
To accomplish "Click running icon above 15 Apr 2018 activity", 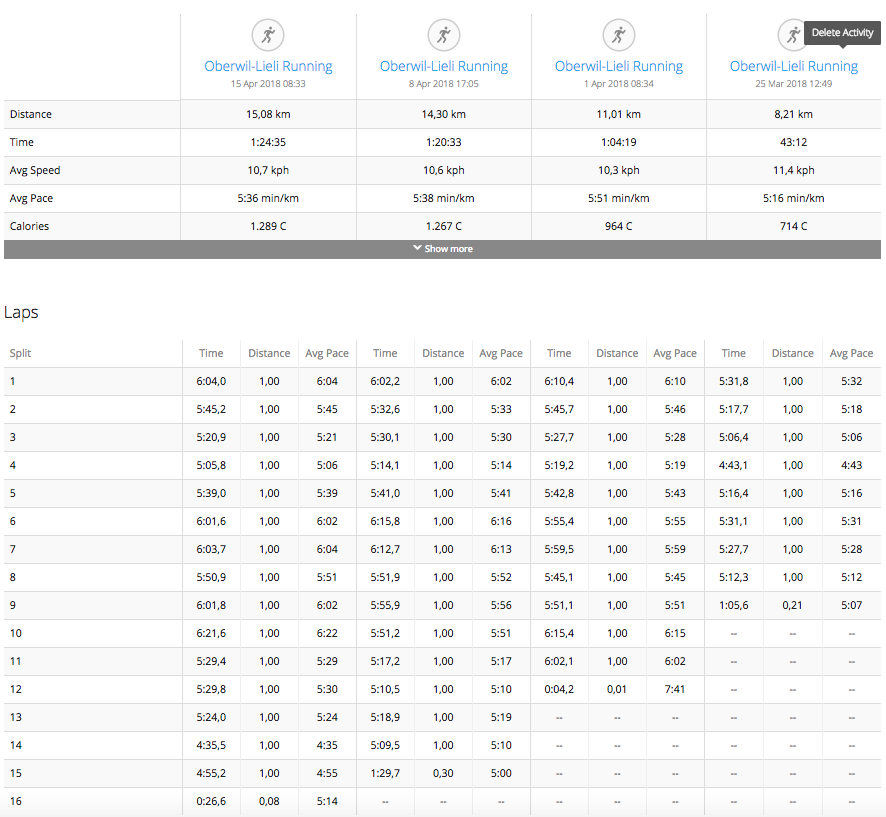I will (268, 35).
